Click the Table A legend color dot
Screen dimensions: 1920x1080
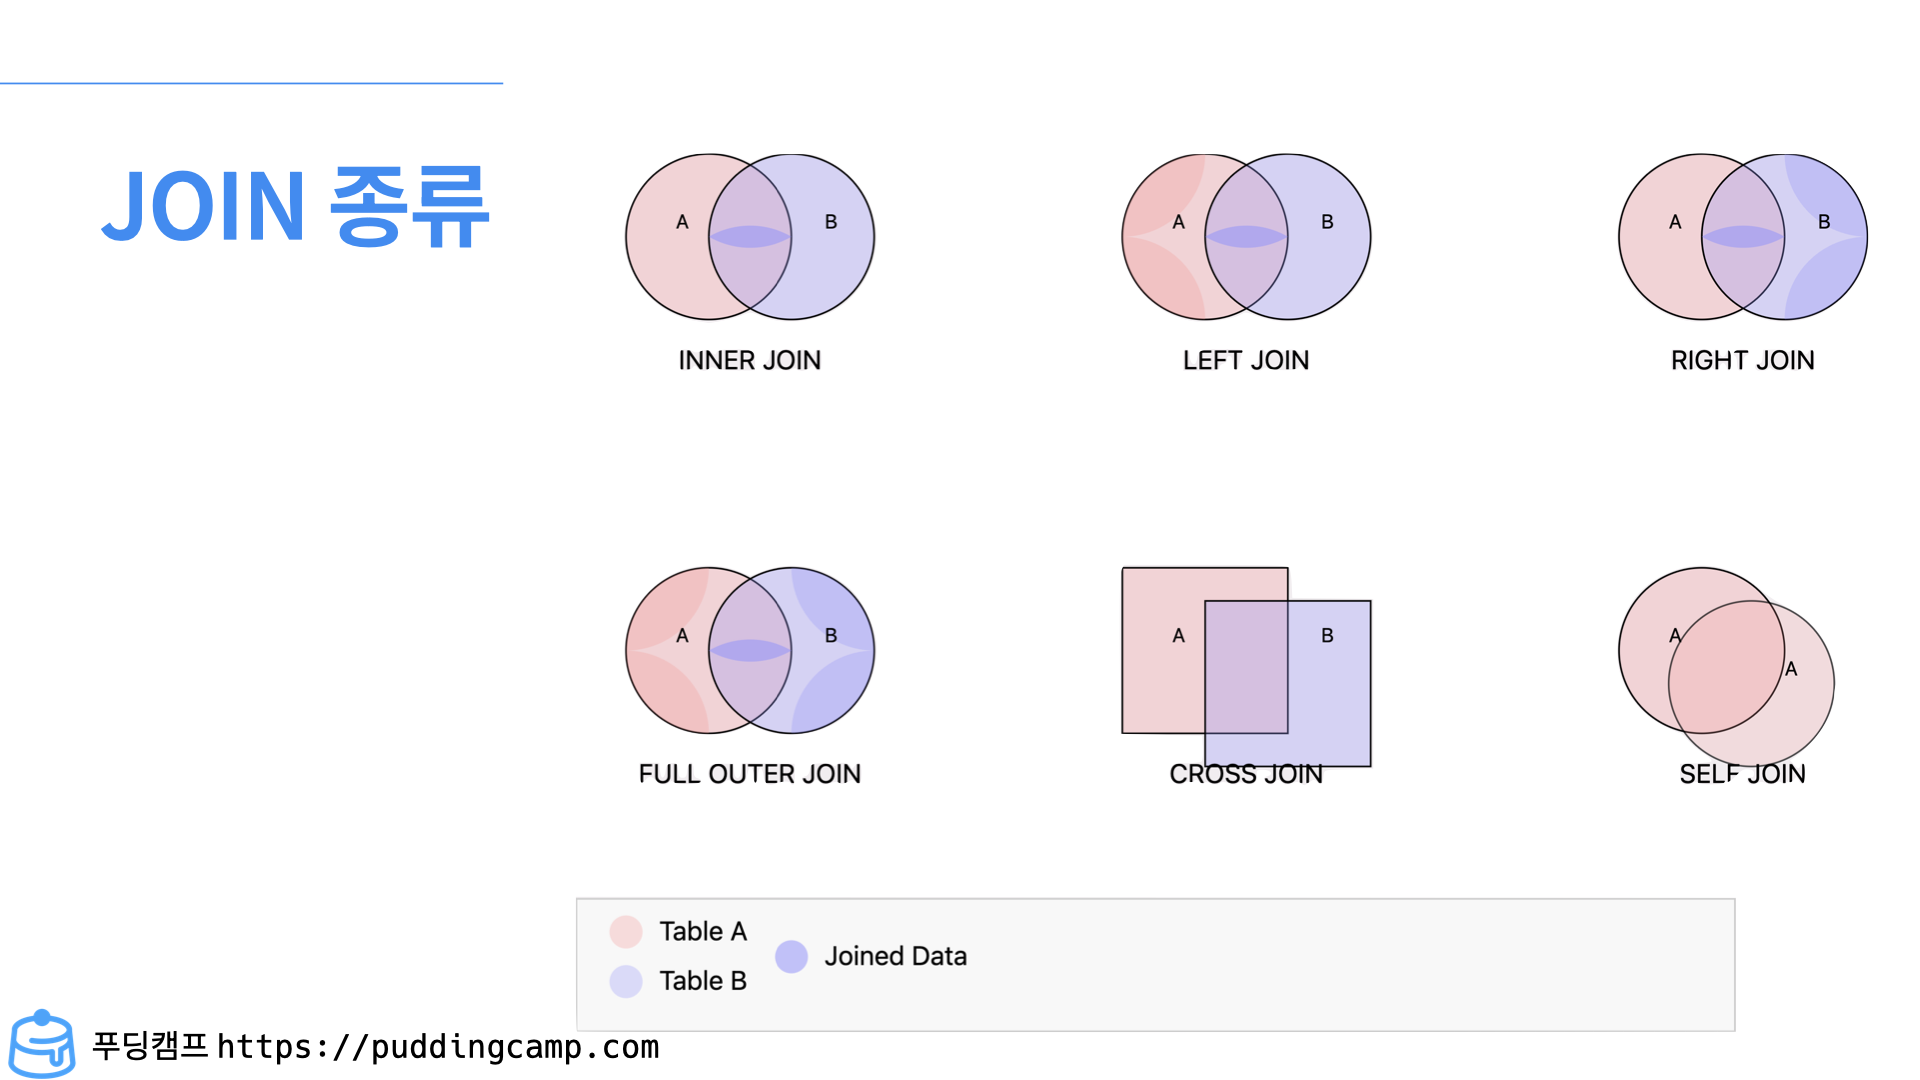(626, 932)
